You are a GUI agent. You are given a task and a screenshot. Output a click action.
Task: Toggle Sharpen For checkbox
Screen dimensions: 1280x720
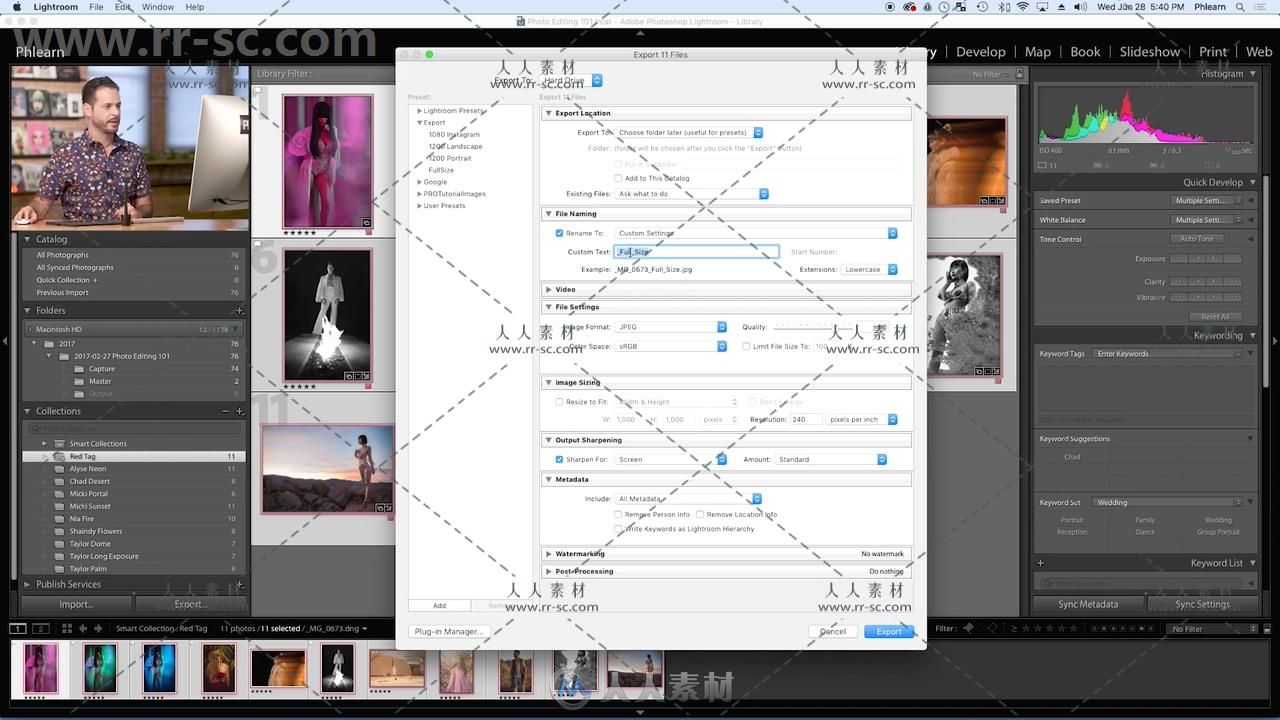click(x=559, y=459)
